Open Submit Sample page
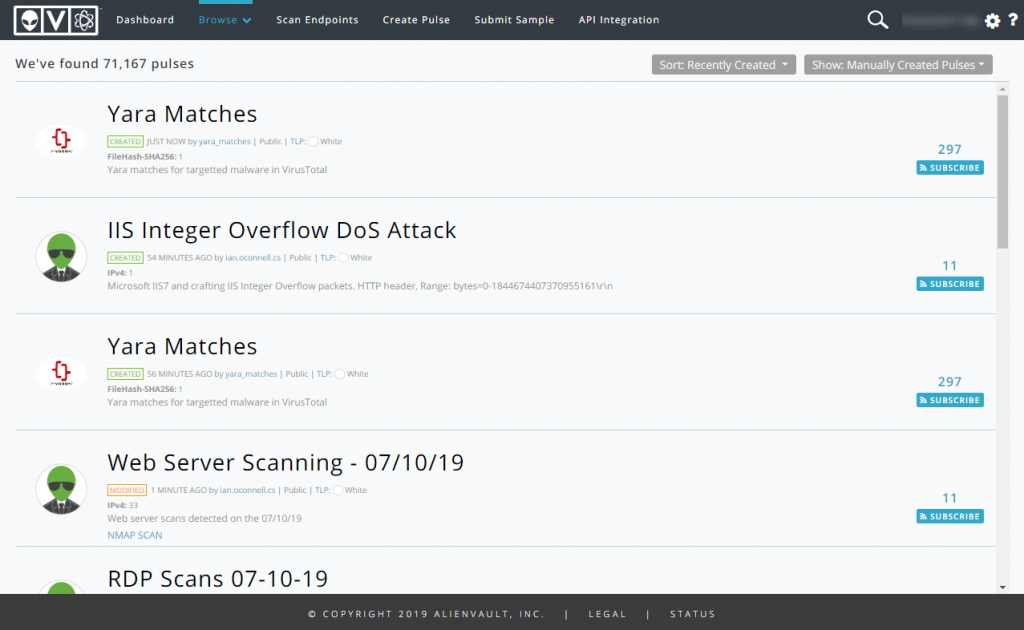The width and height of the screenshot is (1024, 630). 514,20
